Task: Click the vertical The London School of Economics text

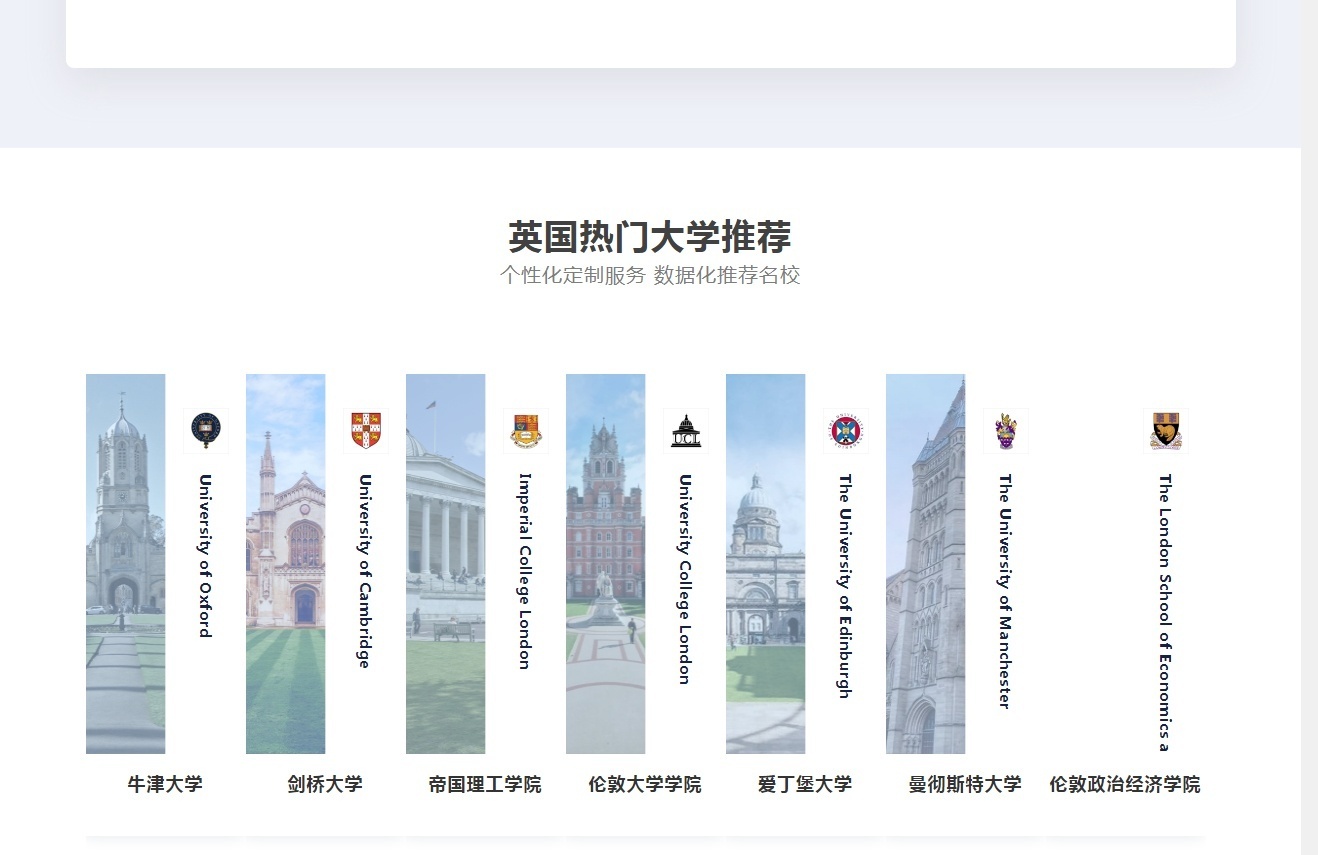Action: pos(1165,612)
